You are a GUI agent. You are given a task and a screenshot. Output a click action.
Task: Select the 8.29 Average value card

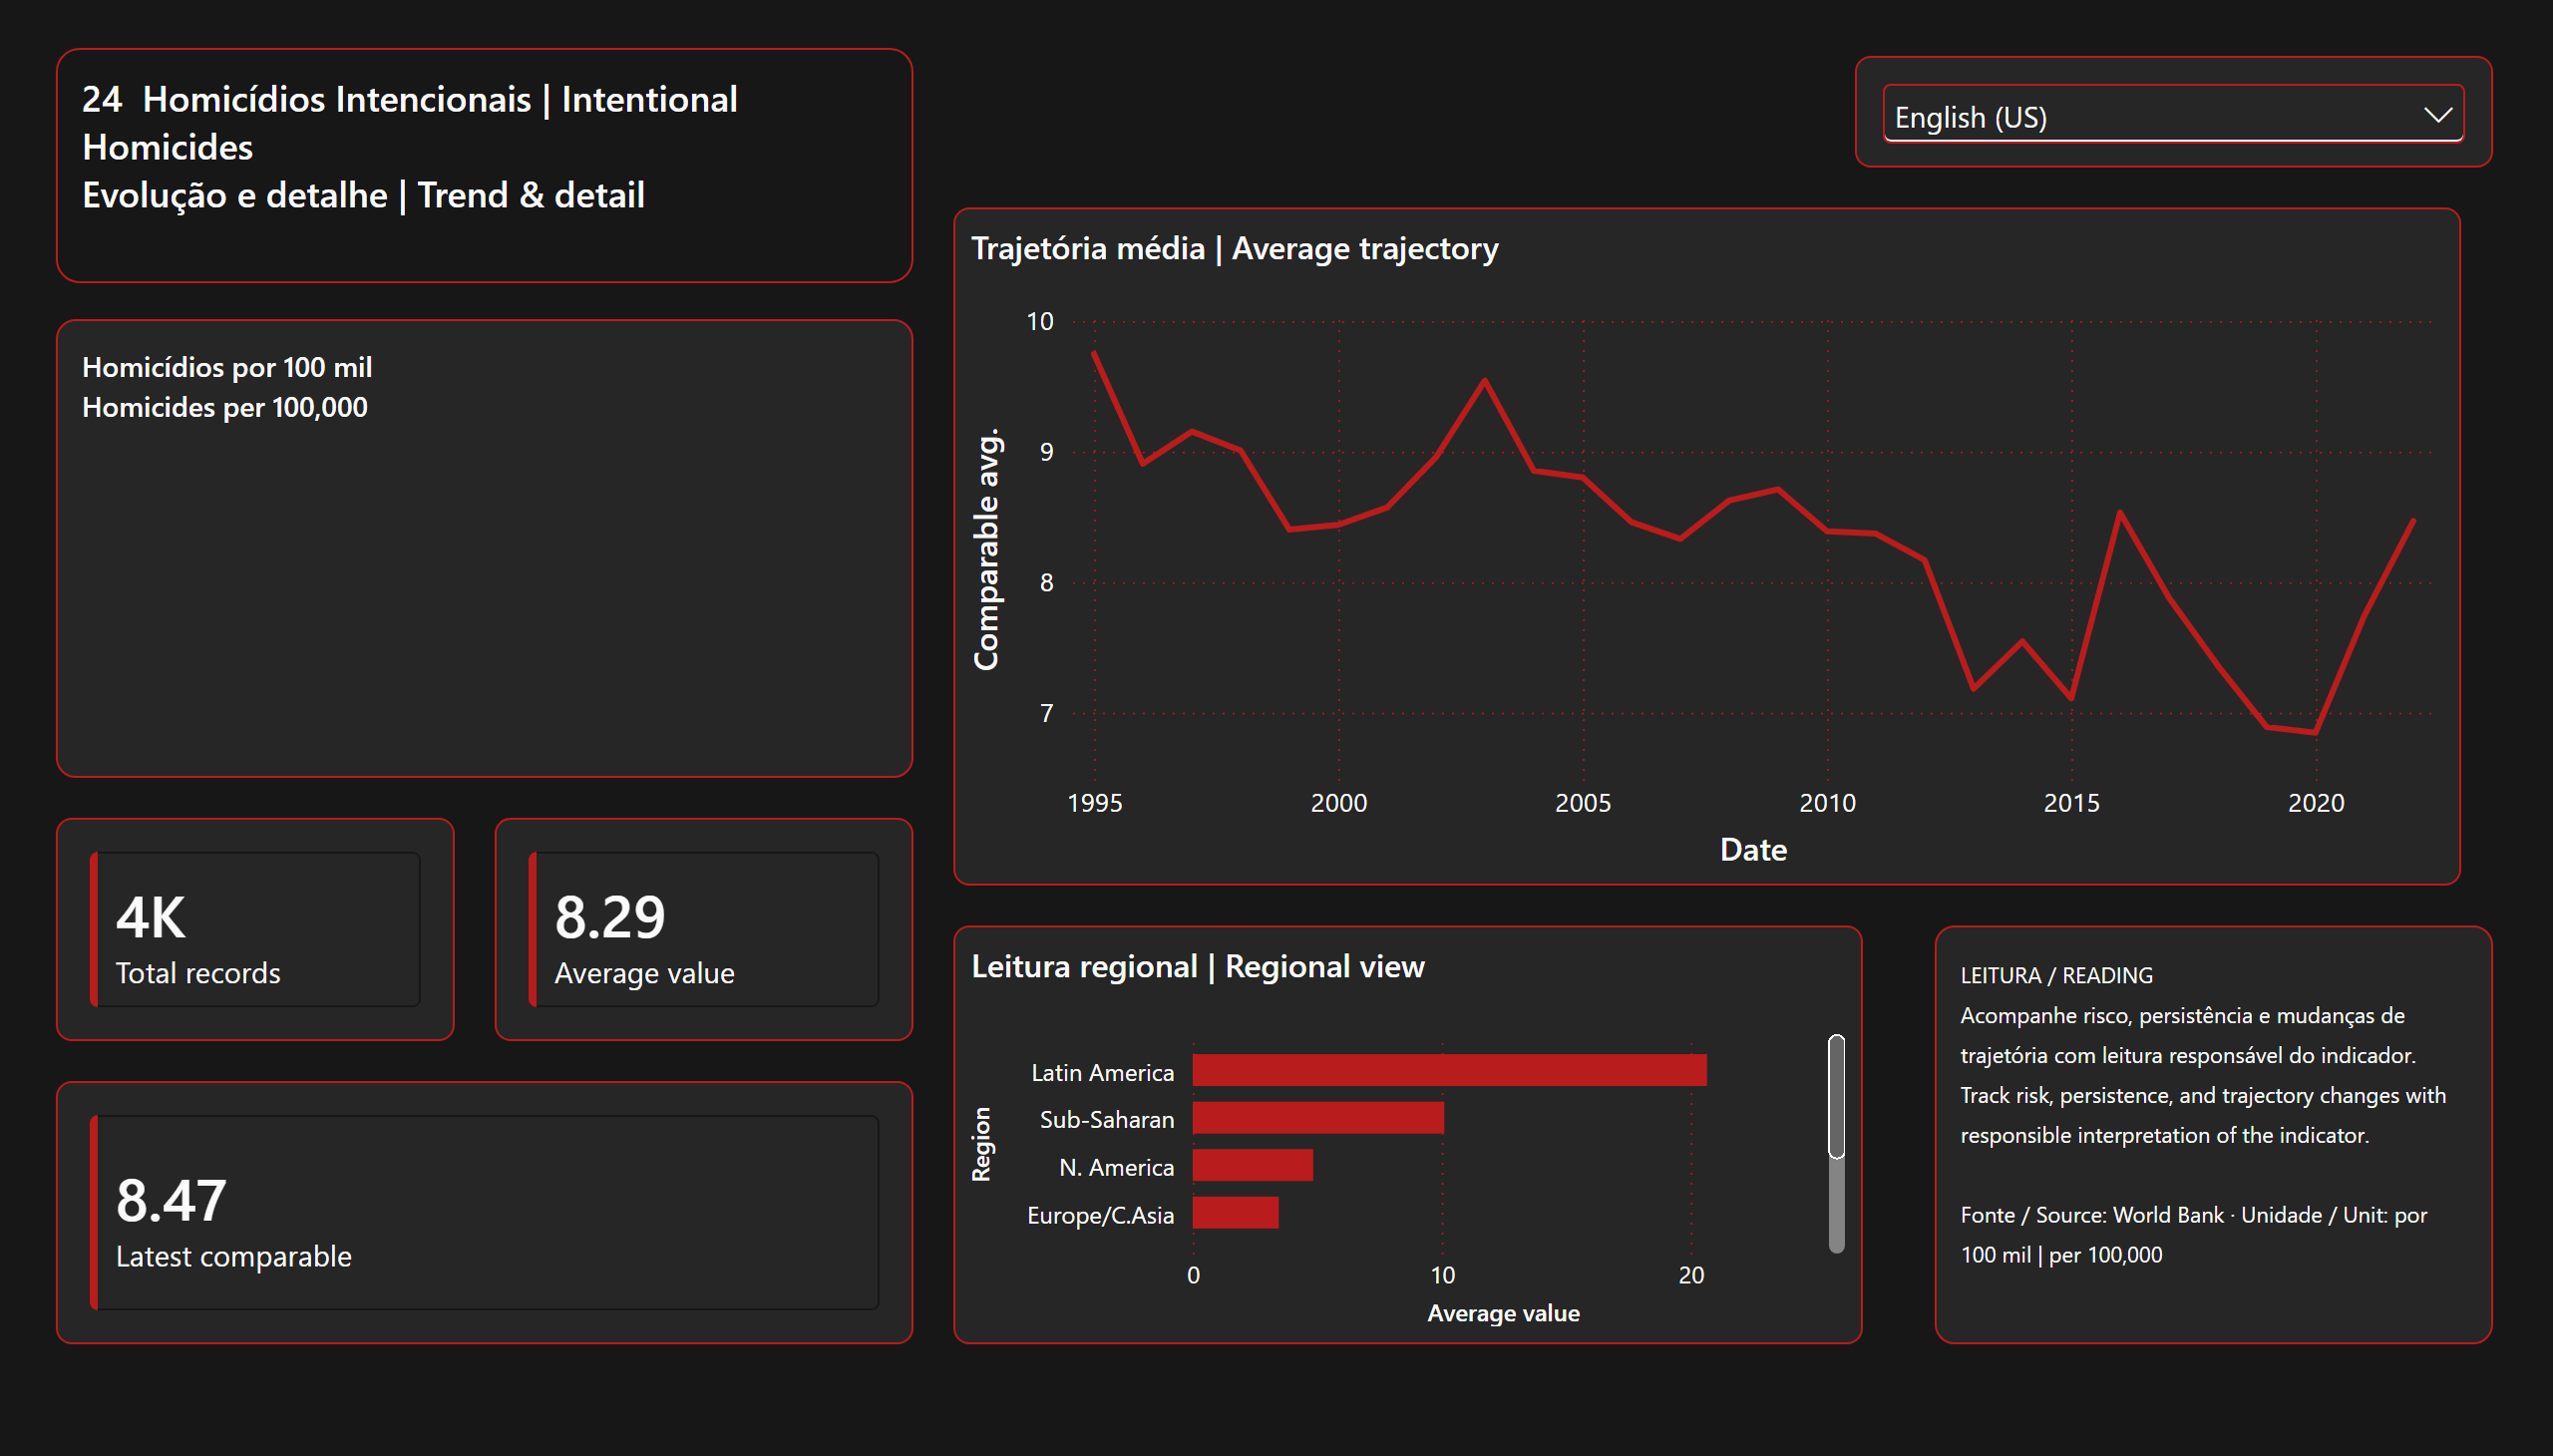pyautogui.click(x=703, y=929)
